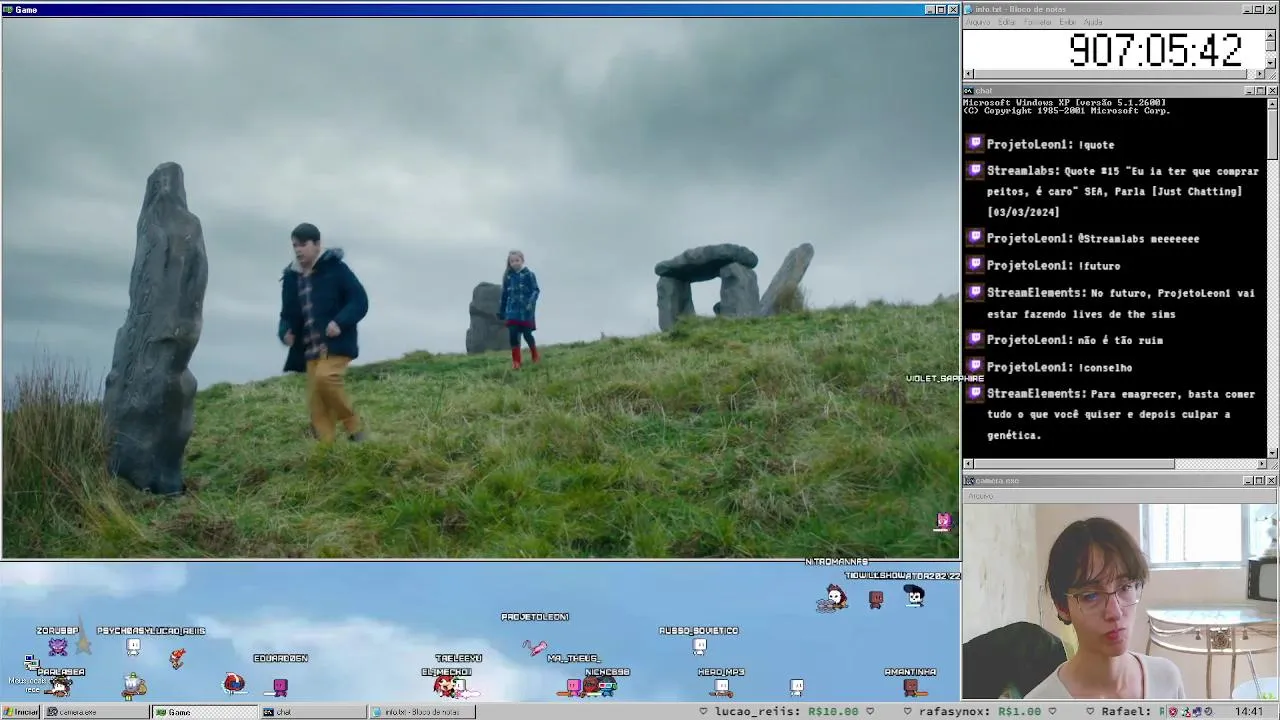Click chat horizontal scrollbar right arrow

(1260, 464)
